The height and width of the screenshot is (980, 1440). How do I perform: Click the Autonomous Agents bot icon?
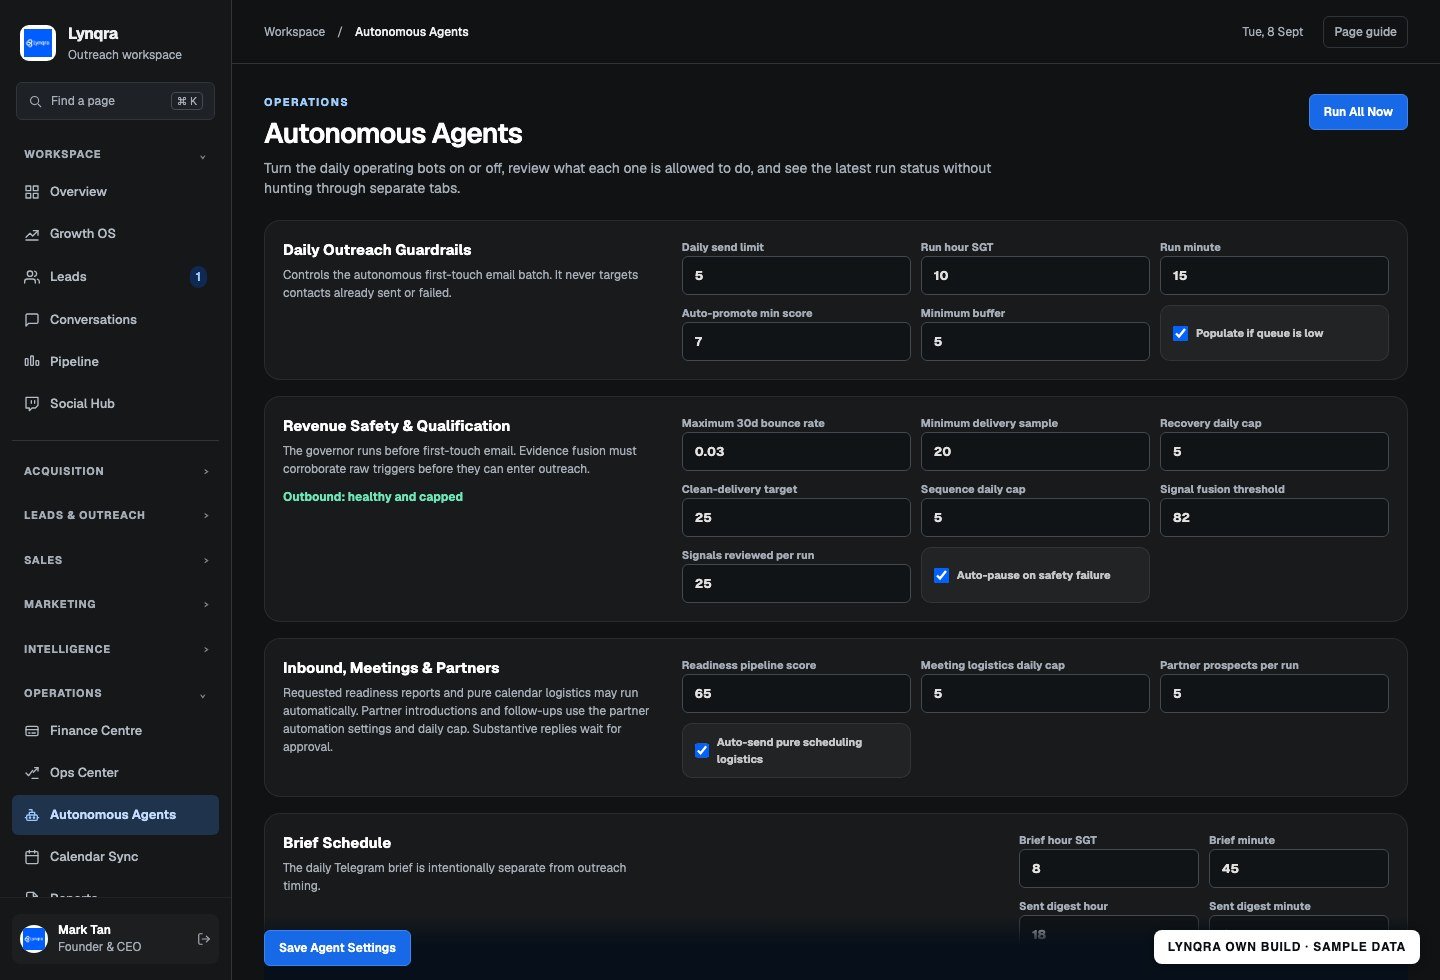32,815
